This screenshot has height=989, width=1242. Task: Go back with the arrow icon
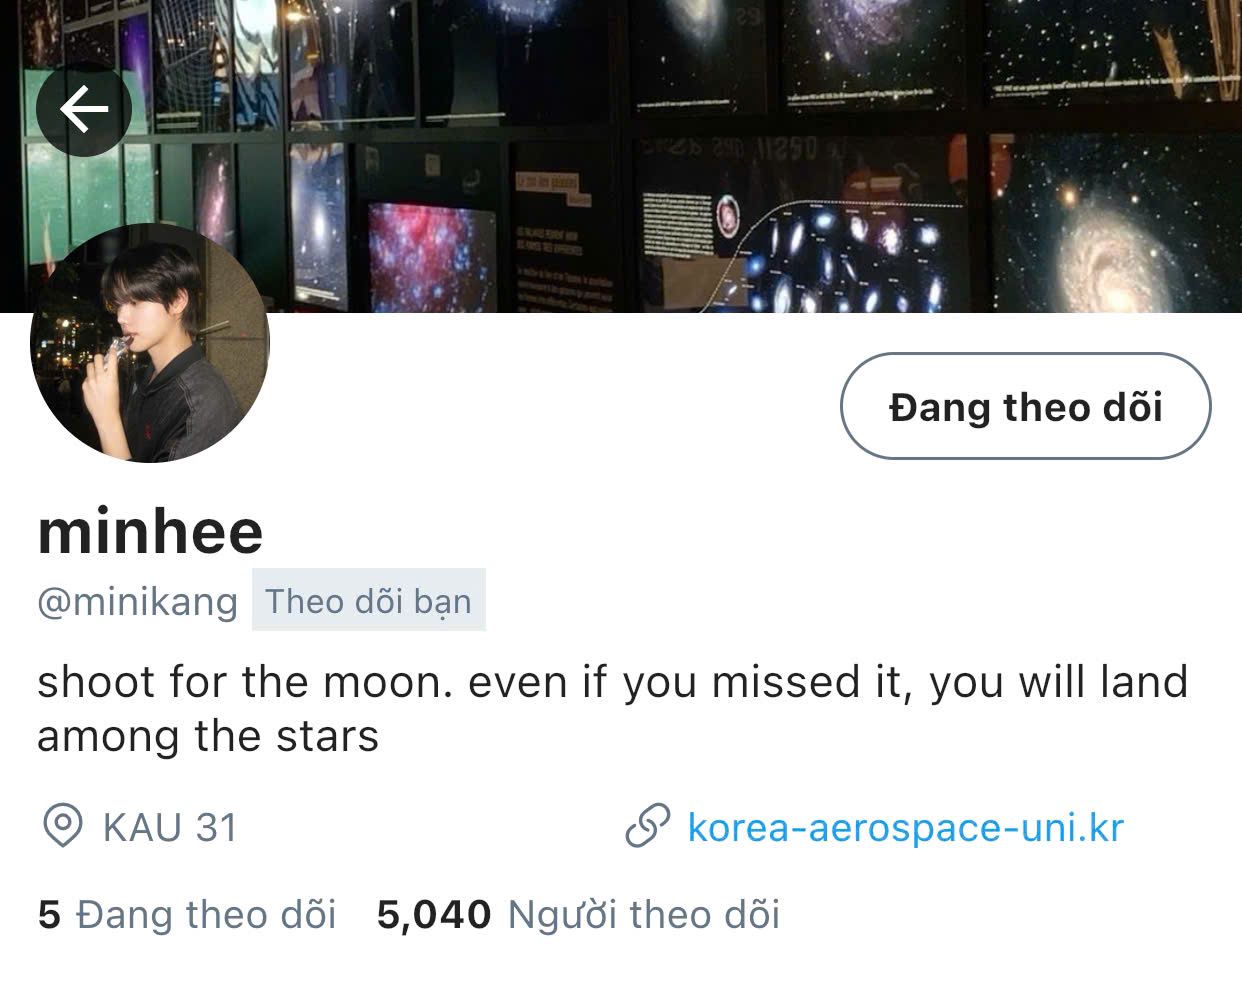[x=84, y=109]
